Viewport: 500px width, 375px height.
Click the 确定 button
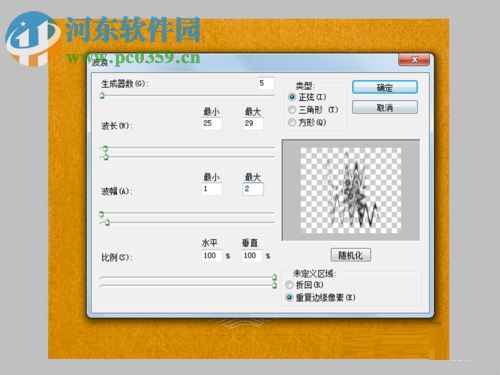click(x=385, y=87)
